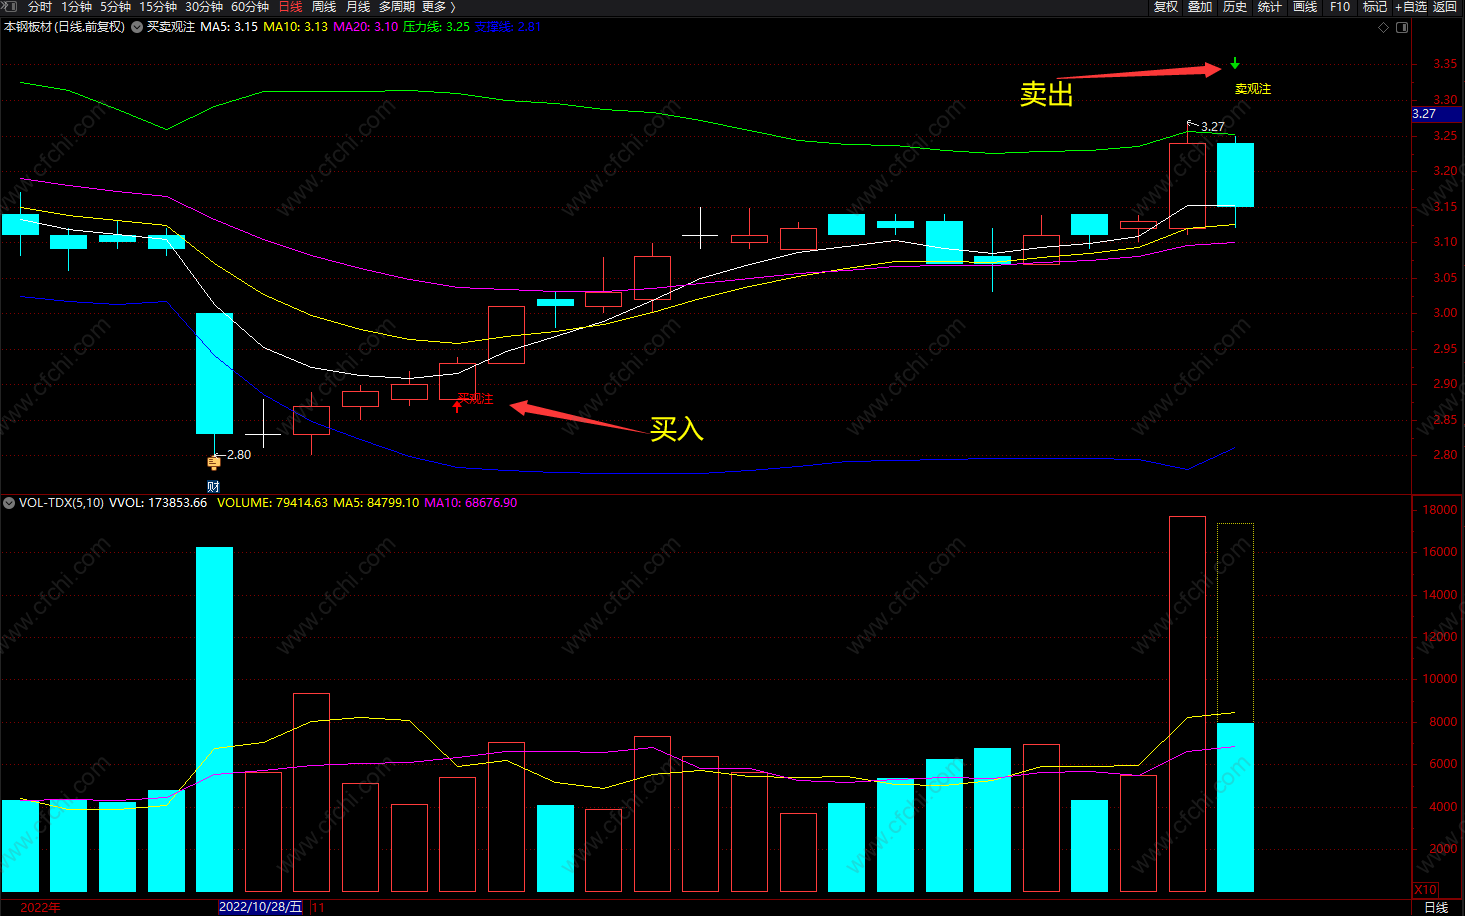Toggle the side panel icon at chart corner
The image size is (1465, 916).
point(1402,27)
